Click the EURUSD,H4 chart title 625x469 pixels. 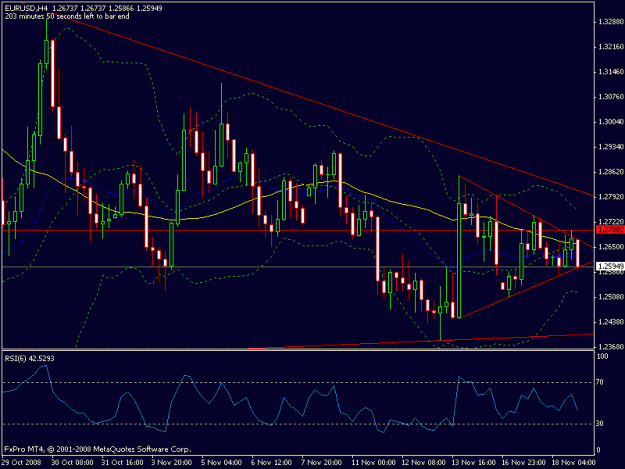click(27, 8)
